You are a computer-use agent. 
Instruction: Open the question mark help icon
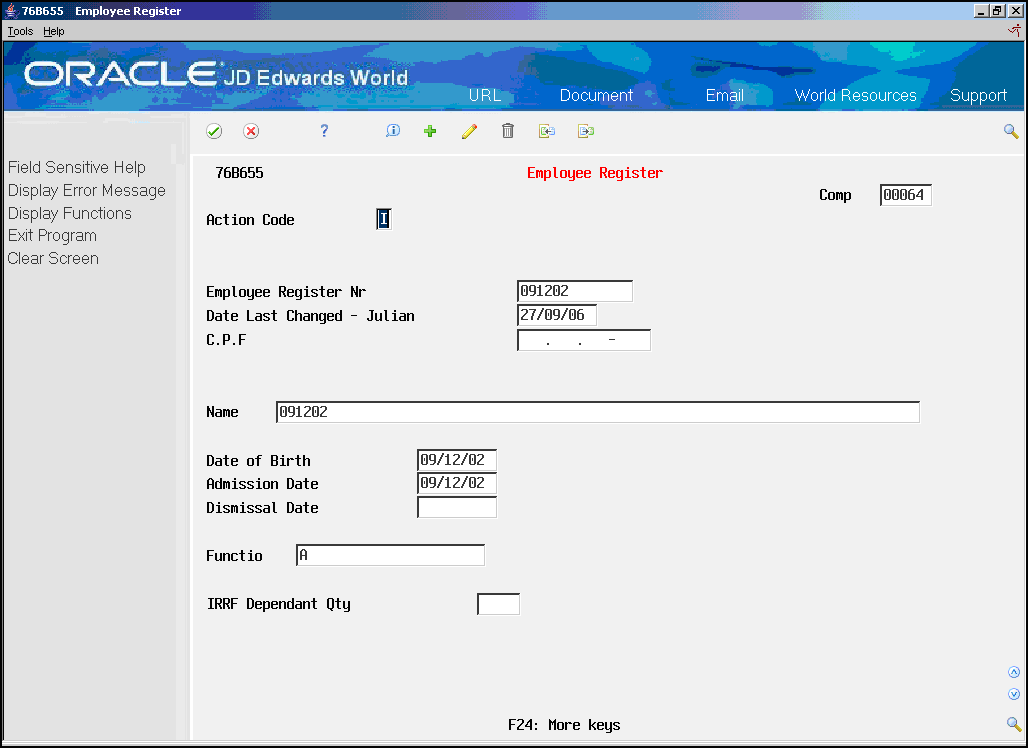click(x=324, y=131)
